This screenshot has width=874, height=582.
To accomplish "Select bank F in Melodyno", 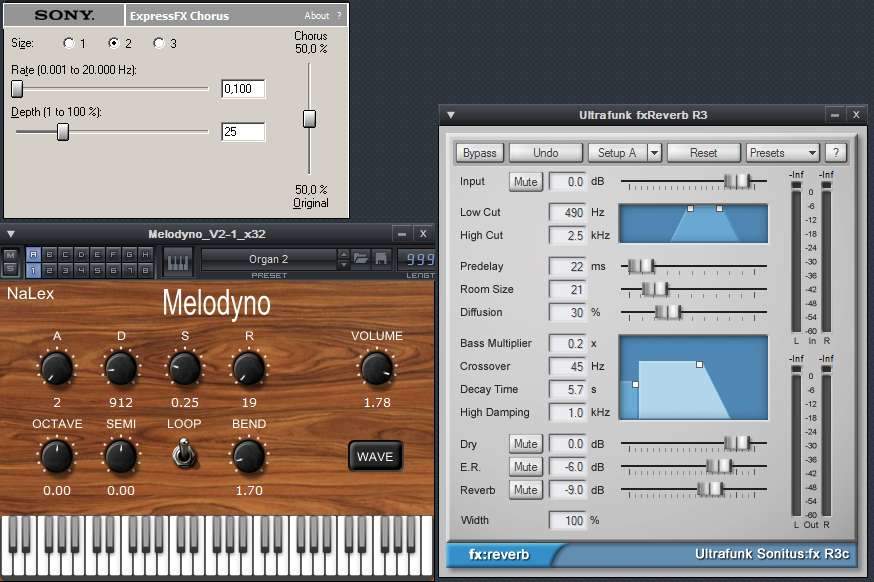I will tap(113, 254).
